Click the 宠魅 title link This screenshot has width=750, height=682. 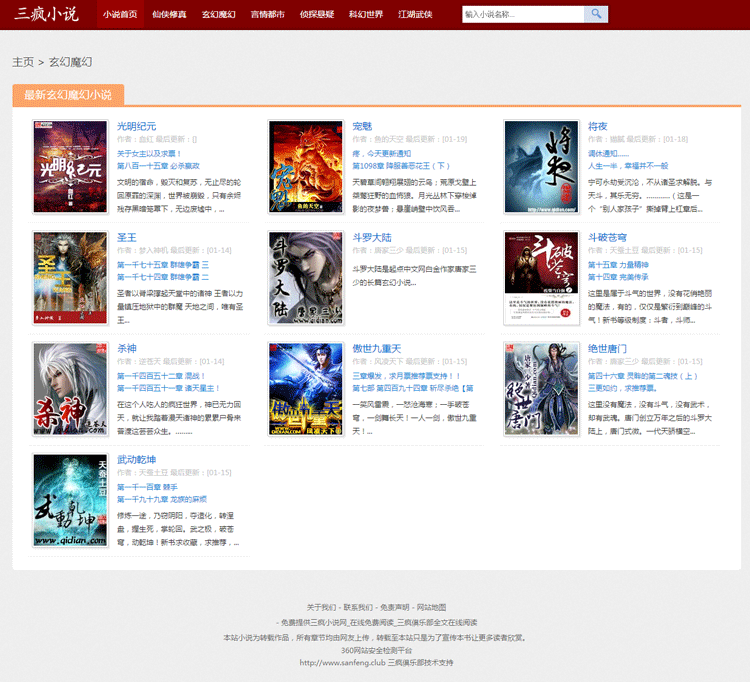362,126
